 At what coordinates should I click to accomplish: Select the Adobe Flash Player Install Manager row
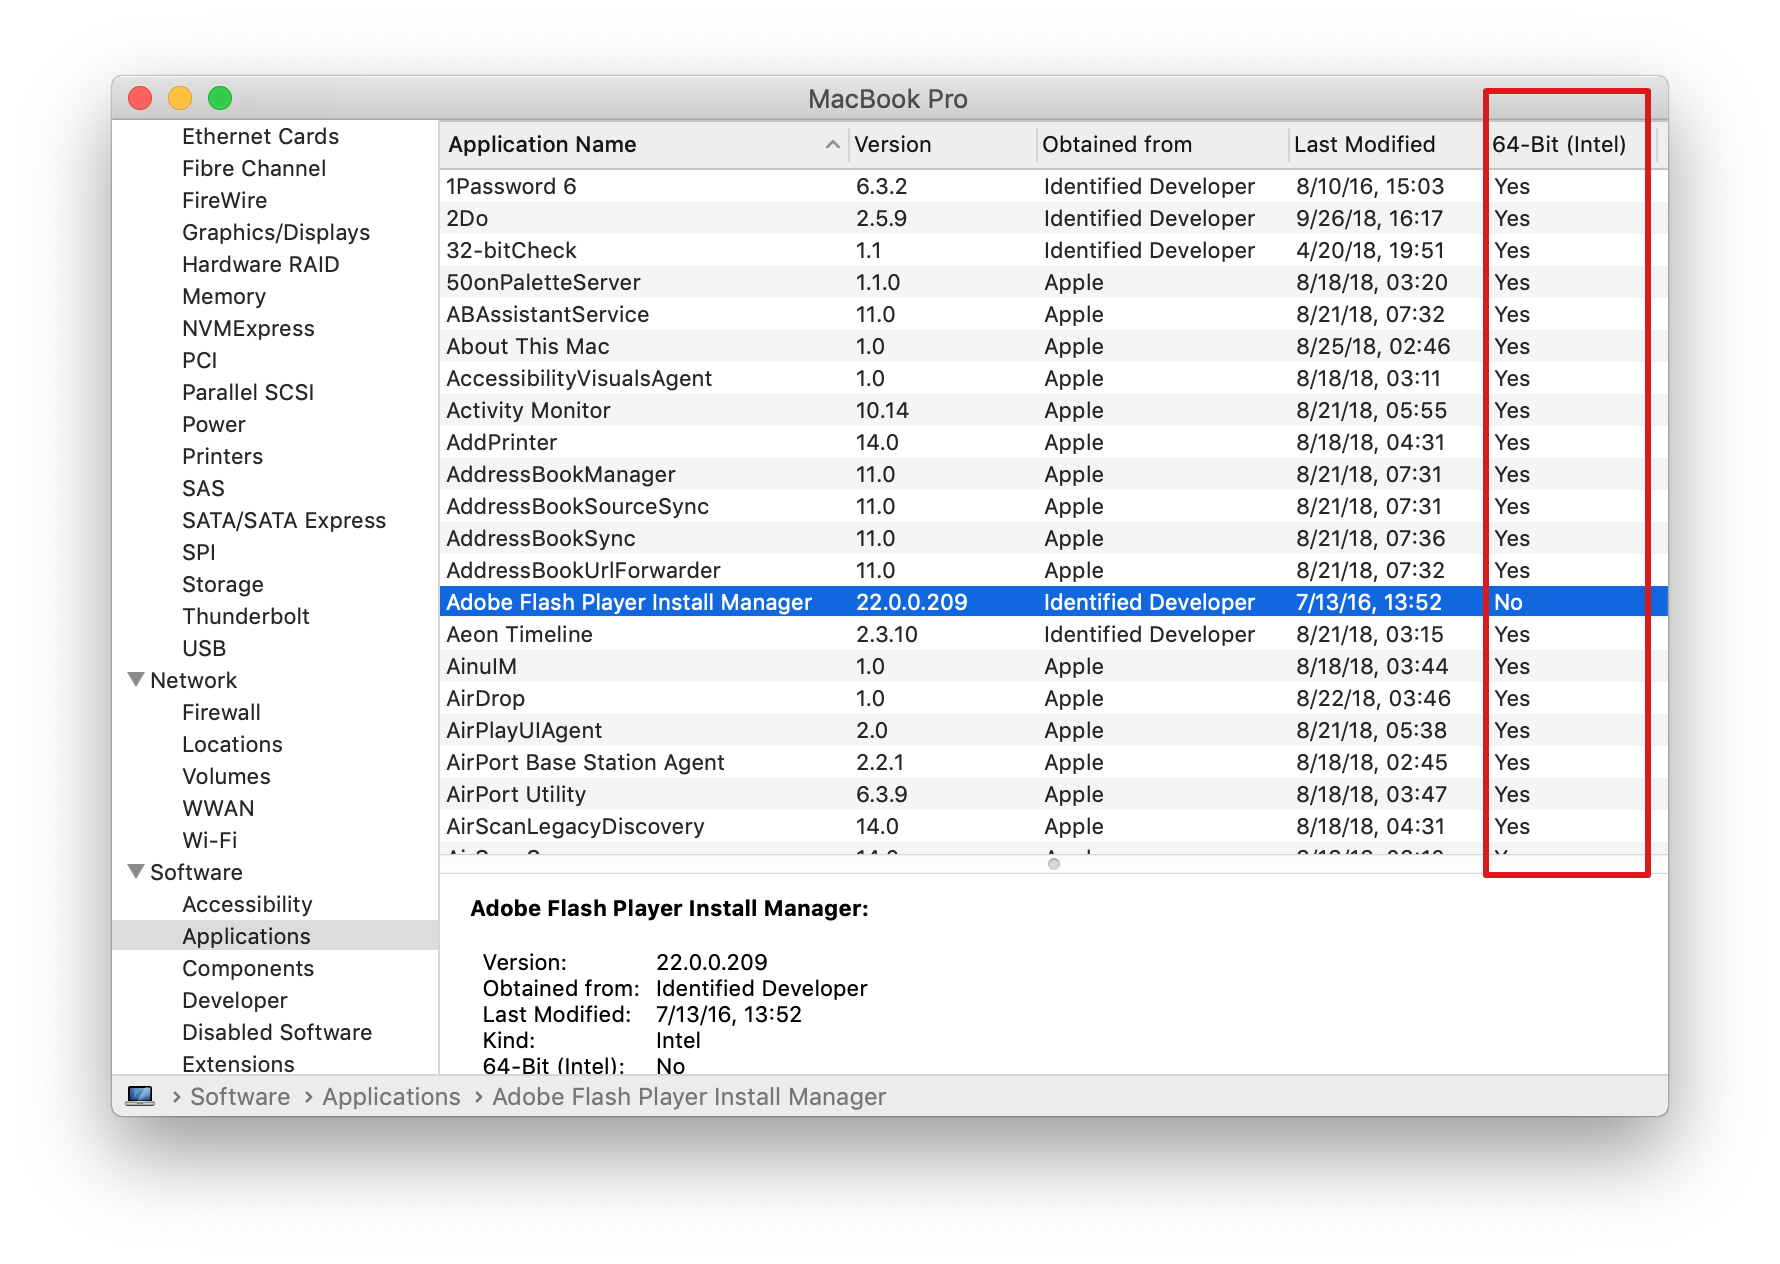(1053, 602)
